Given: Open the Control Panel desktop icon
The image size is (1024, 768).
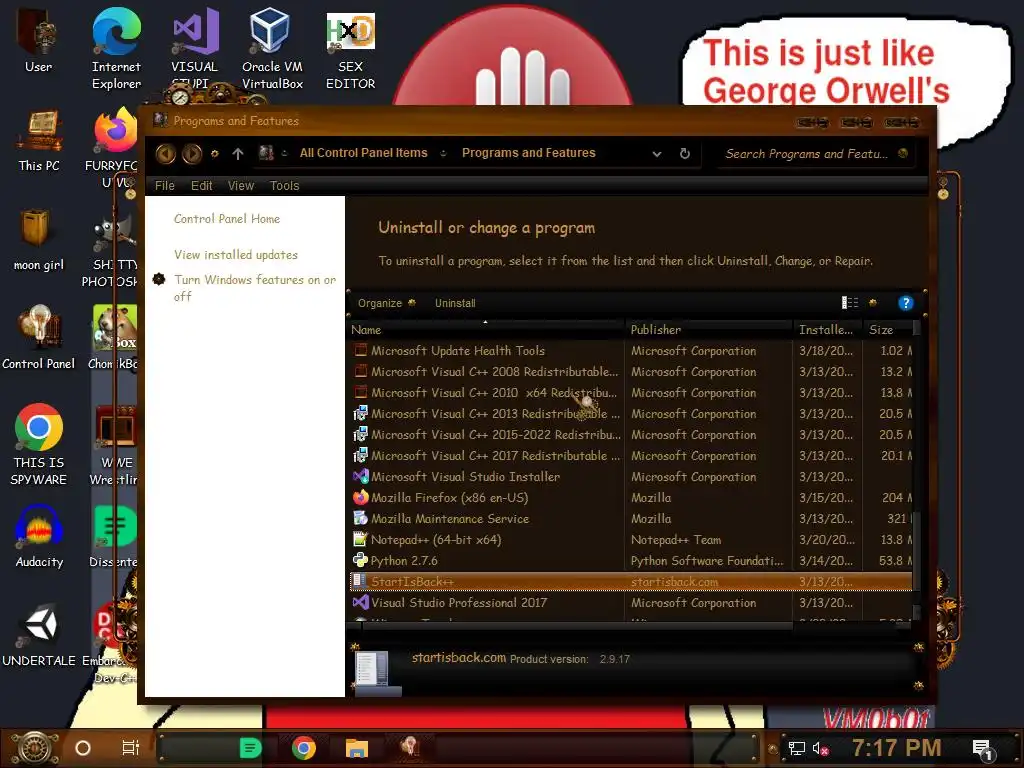Looking at the screenshot, I should (39, 338).
